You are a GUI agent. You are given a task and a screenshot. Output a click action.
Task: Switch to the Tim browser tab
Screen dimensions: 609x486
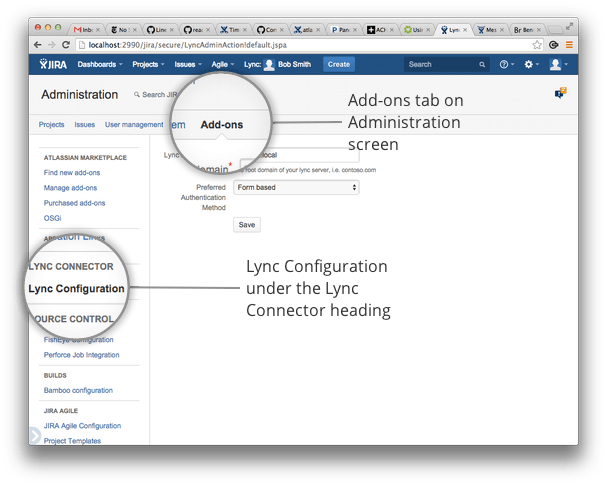[233, 30]
